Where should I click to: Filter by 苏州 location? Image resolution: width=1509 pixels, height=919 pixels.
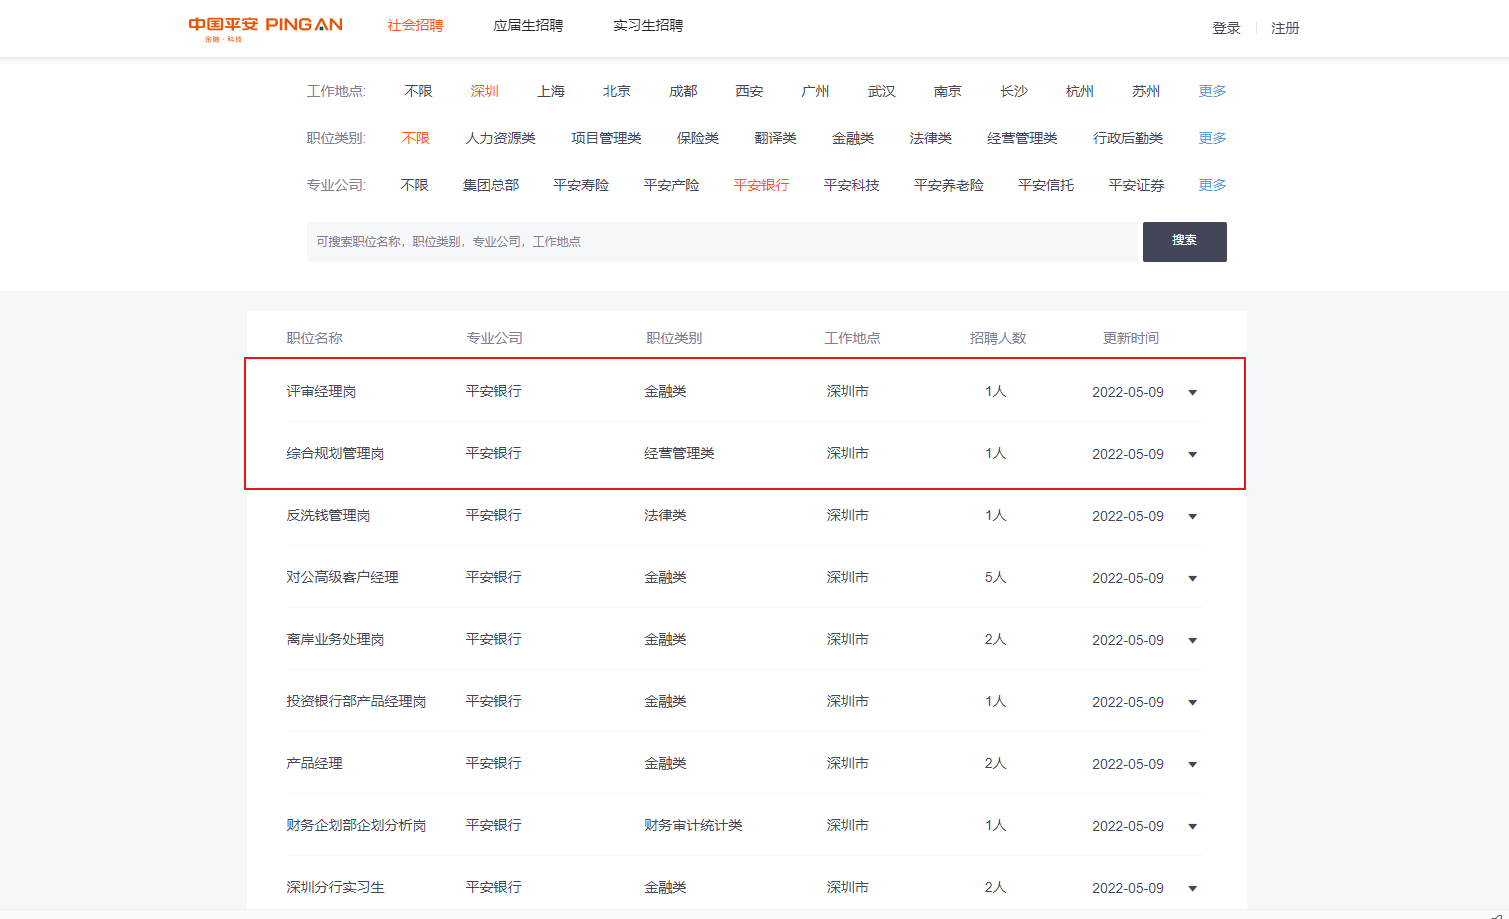tap(1146, 91)
